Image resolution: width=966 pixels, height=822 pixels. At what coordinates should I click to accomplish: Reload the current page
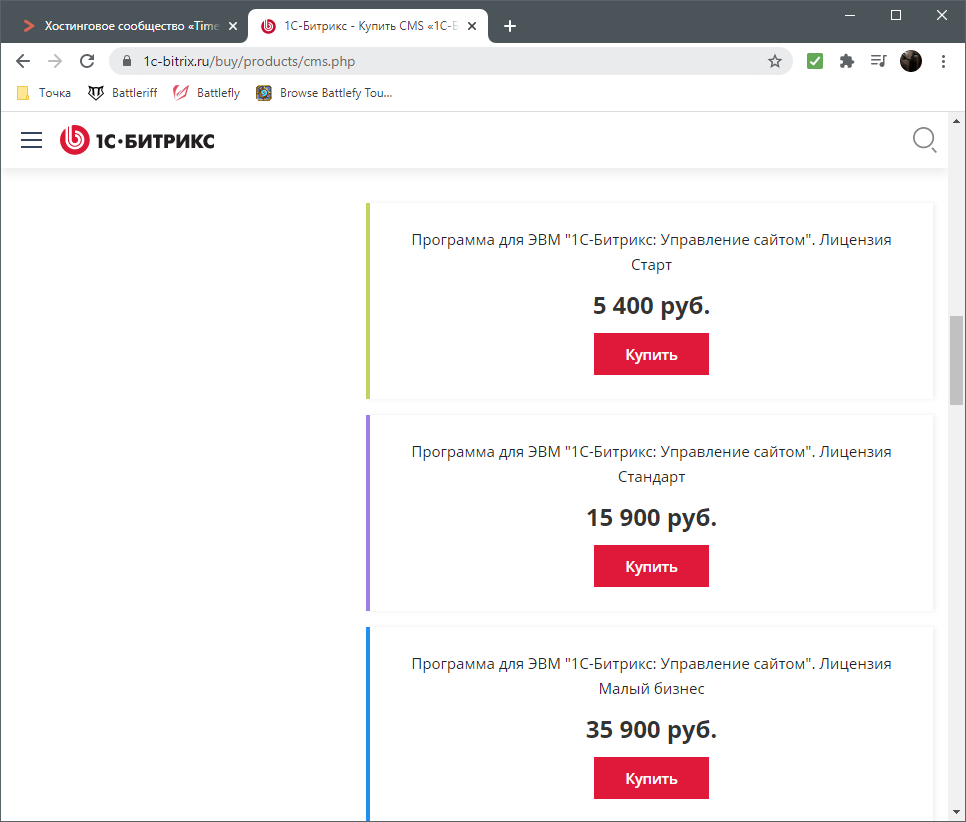[86, 61]
